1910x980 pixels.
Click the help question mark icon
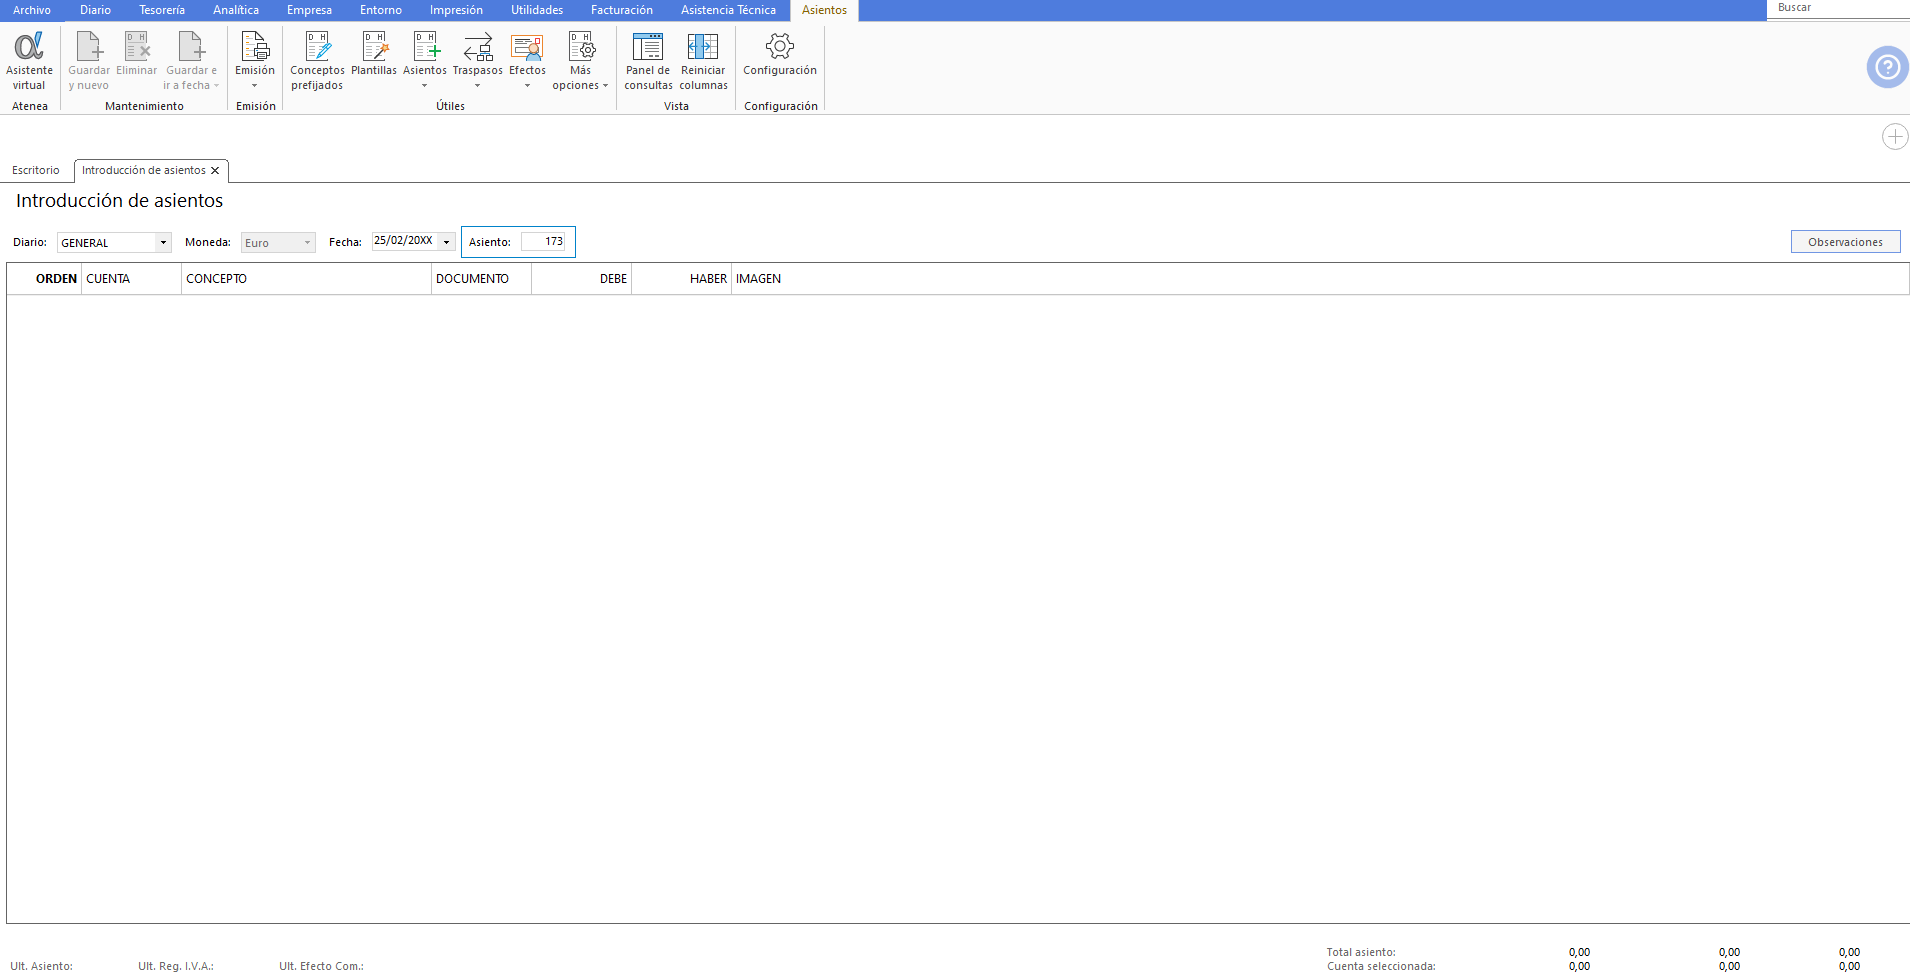point(1887,67)
